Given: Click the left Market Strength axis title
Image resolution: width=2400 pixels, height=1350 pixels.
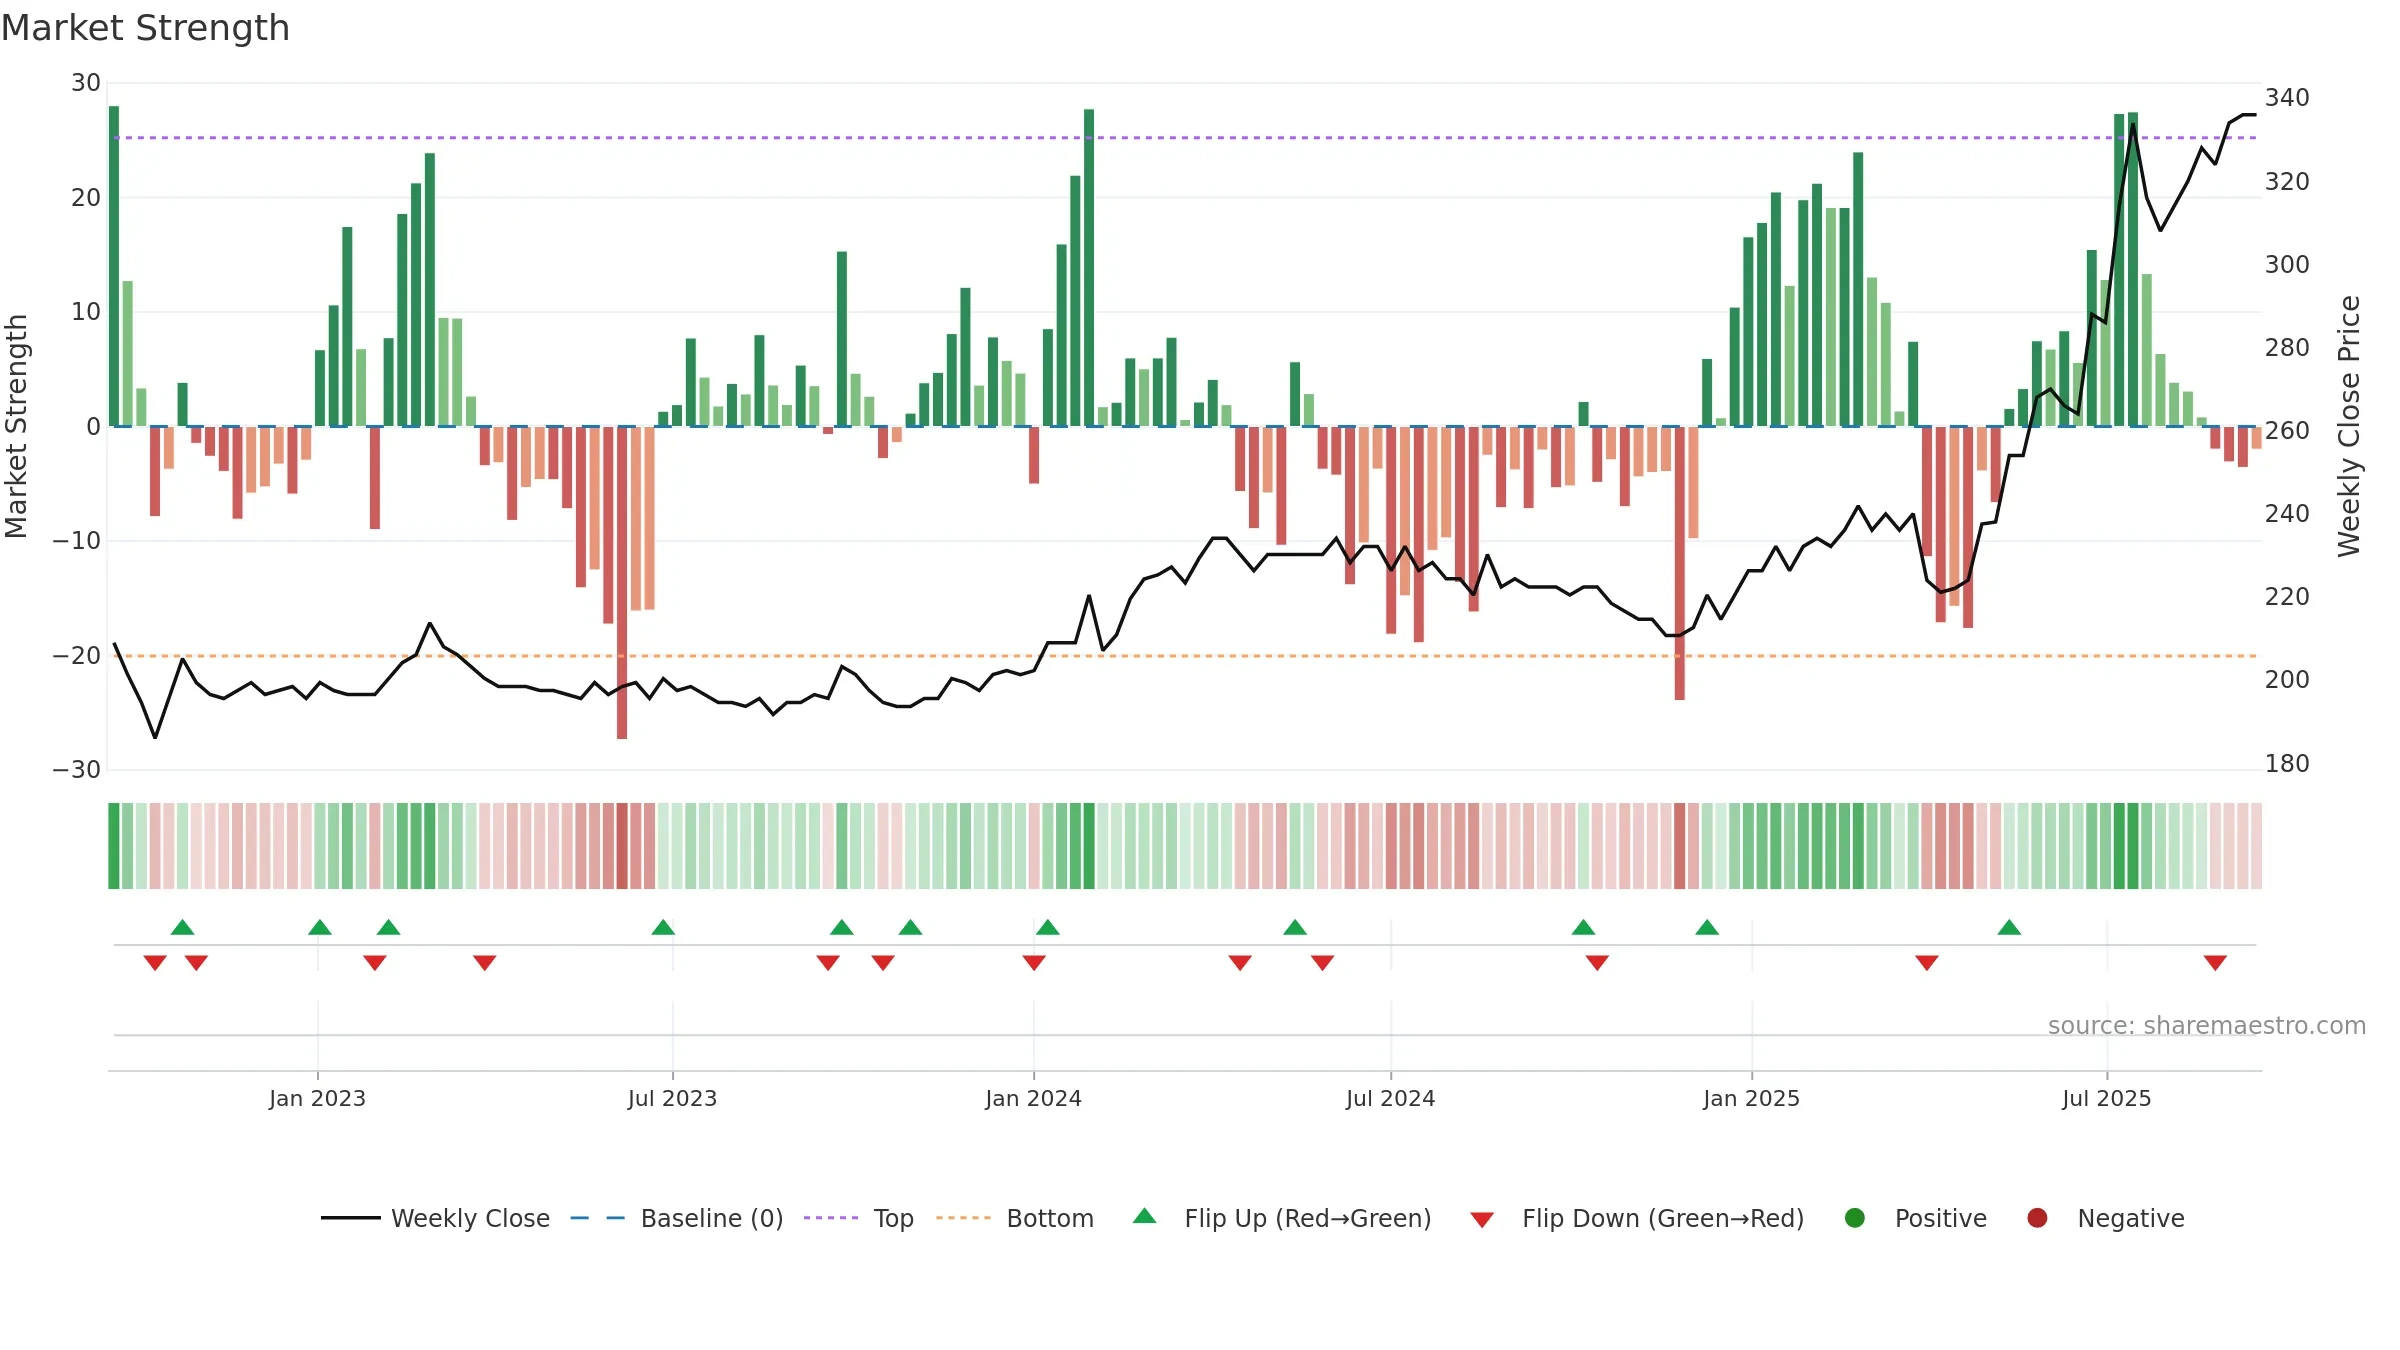Looking at the screenshot, I should [x=16, y=426].
